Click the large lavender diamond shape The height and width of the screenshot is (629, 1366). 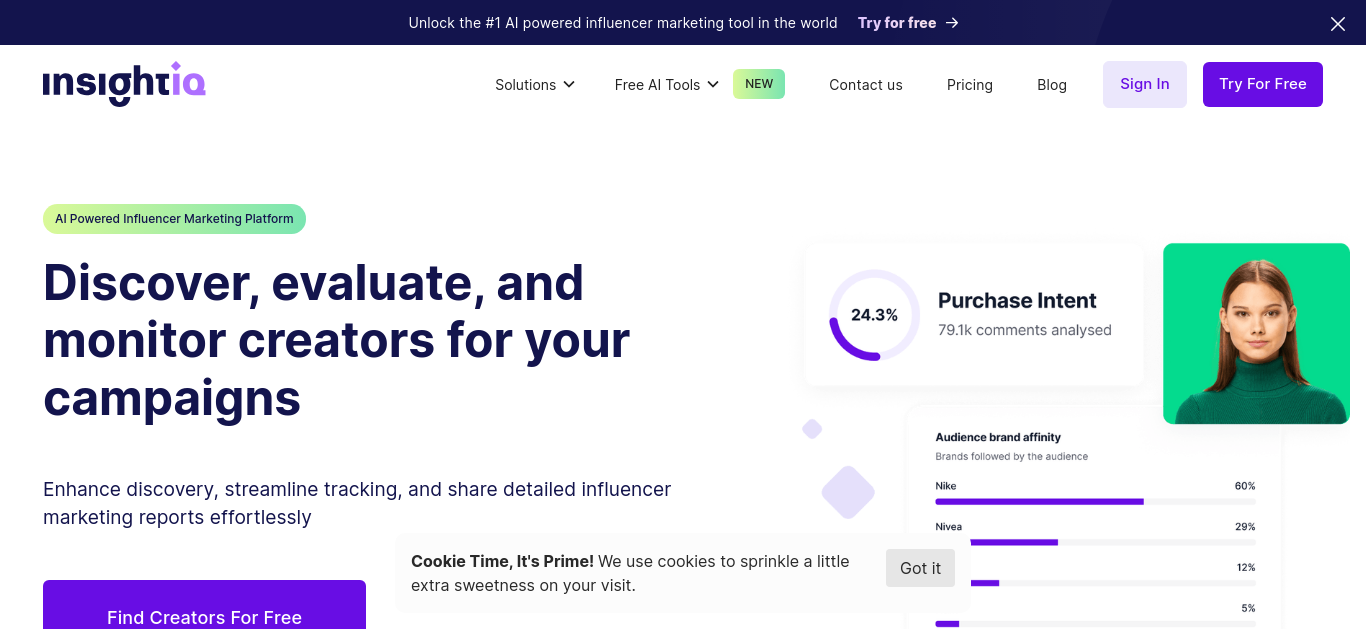click(848, 492)
